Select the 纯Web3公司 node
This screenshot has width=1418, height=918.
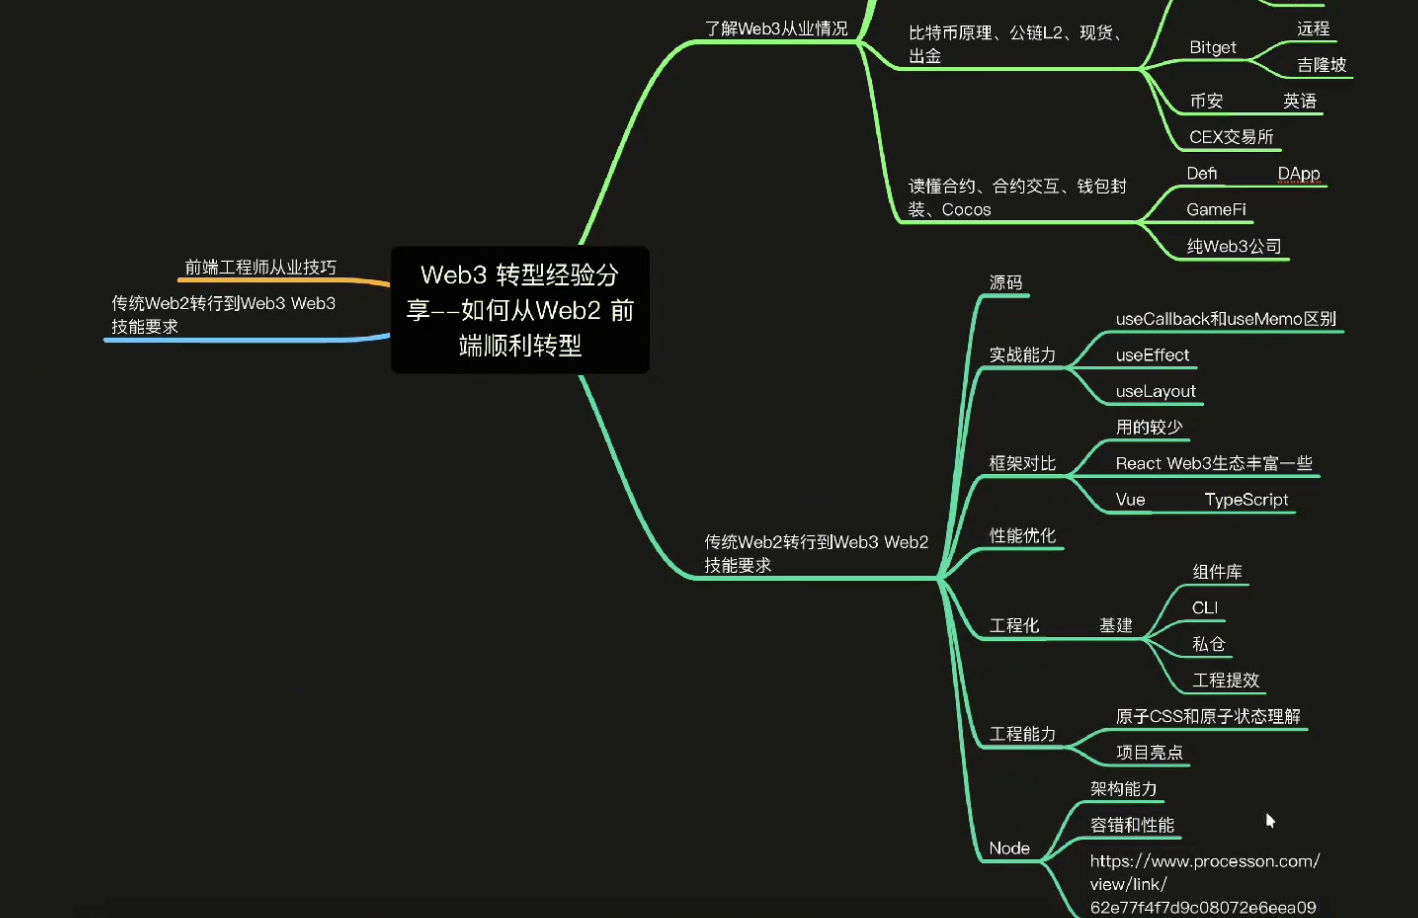coord(1233,246)
